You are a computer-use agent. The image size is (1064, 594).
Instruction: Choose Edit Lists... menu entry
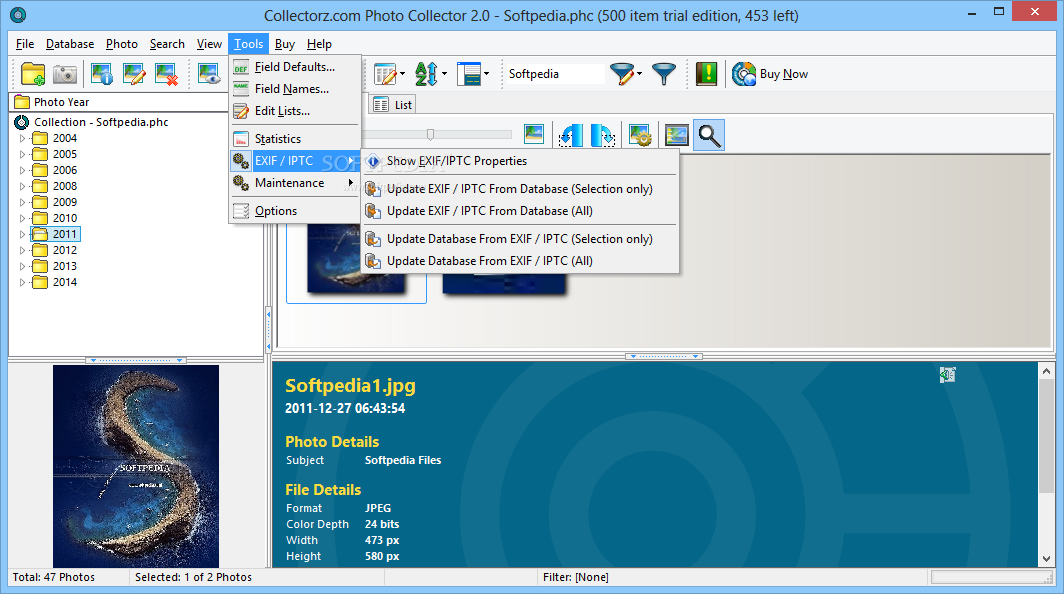click(x=294, y=111)
